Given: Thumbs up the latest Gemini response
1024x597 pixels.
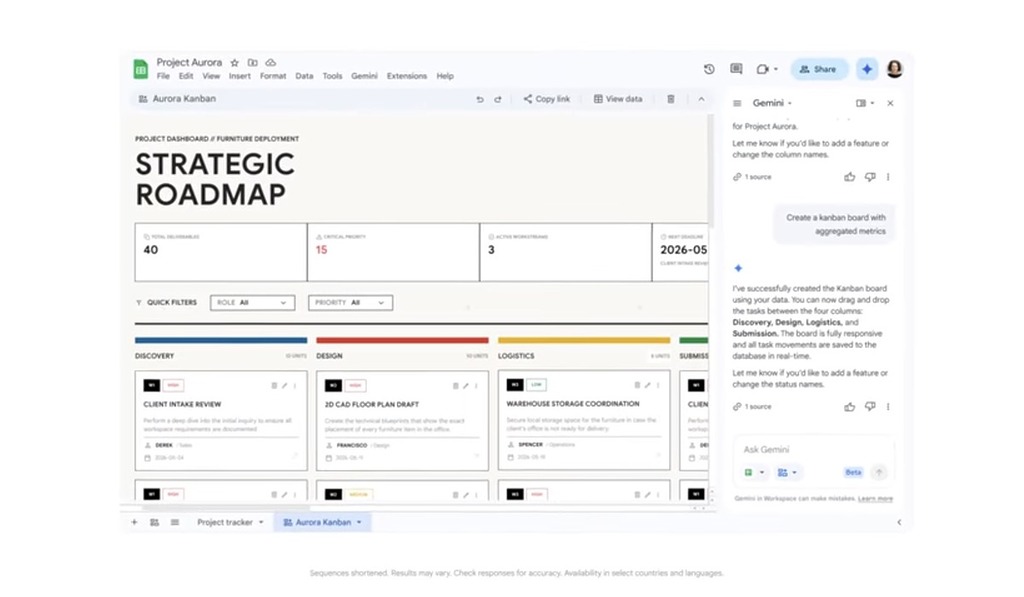Looking at the screenshot, I should [x=849, y=407].
